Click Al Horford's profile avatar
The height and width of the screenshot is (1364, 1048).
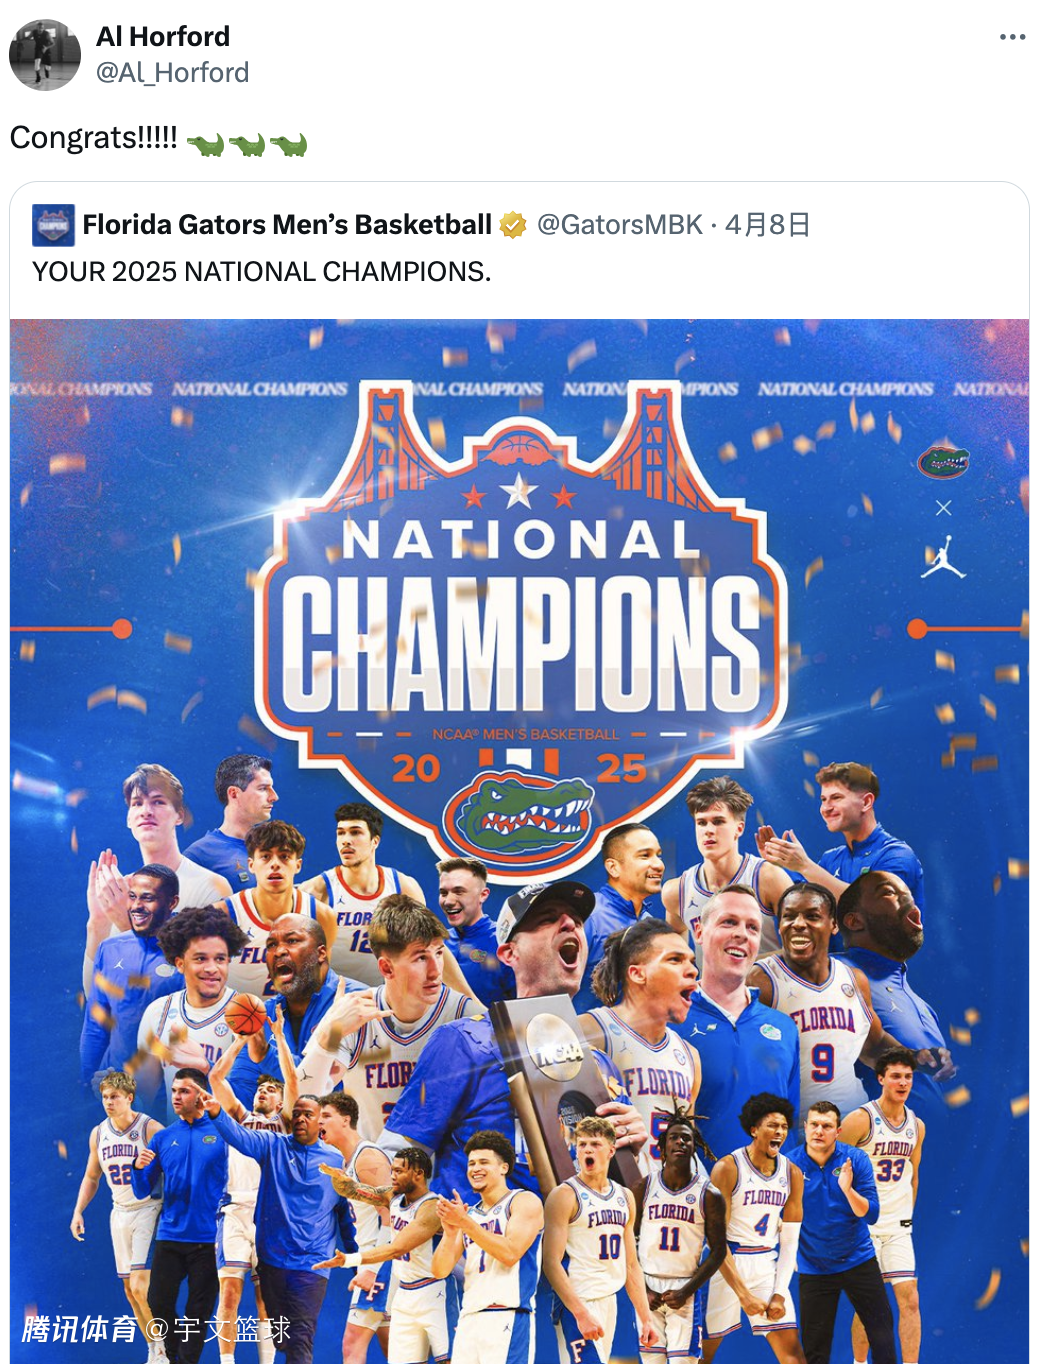pos(45,55)
